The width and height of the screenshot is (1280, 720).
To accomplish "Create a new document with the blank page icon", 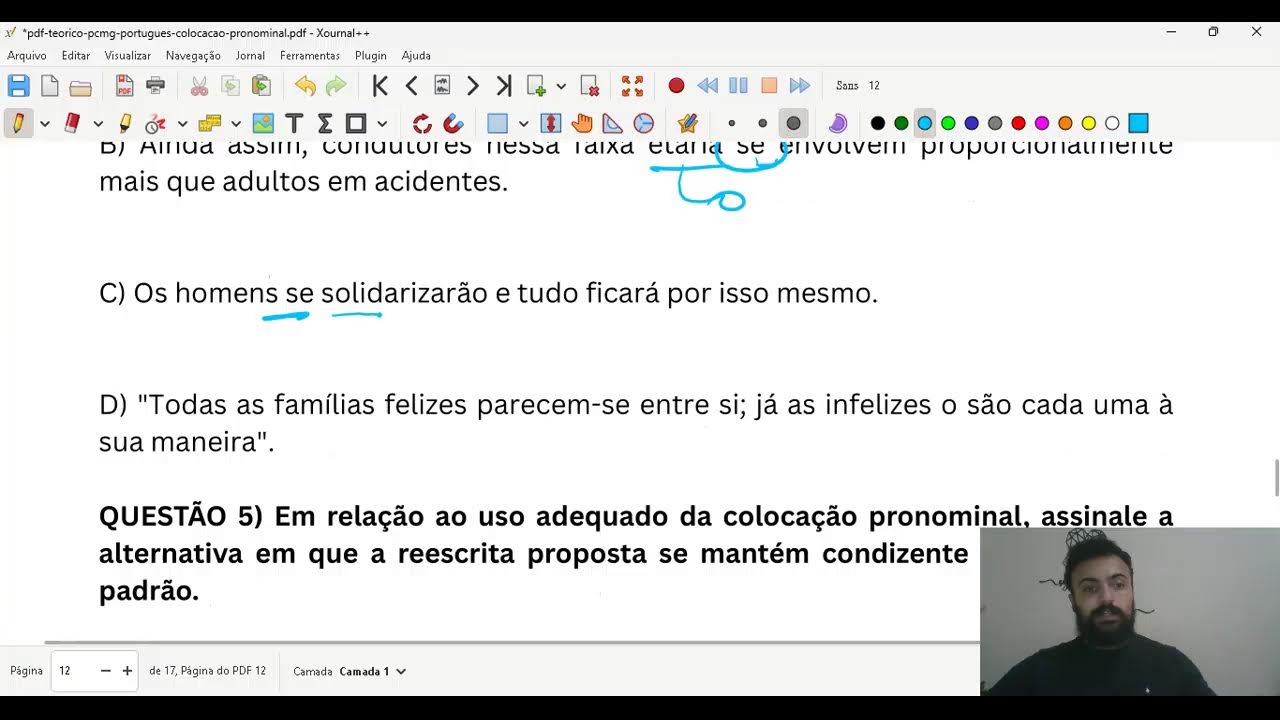I will tap(49, 86).
